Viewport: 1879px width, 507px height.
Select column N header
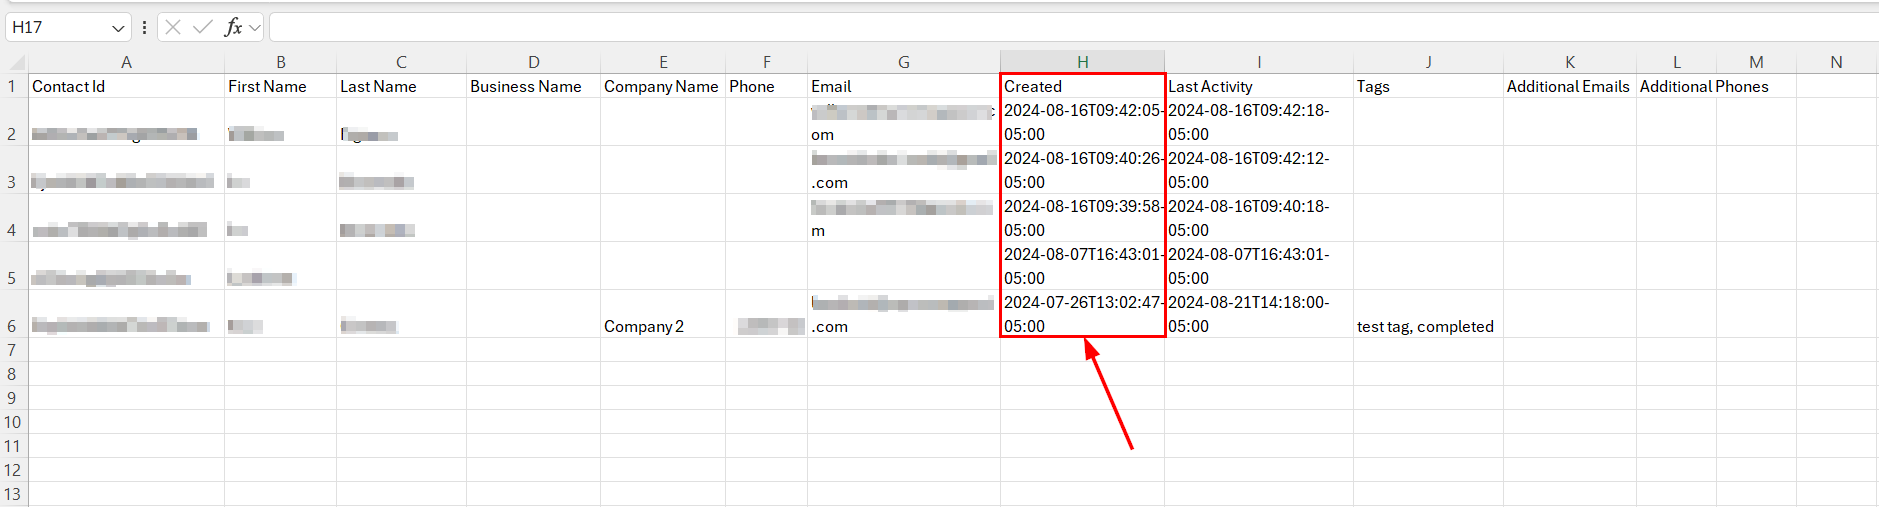(1836, 62)
